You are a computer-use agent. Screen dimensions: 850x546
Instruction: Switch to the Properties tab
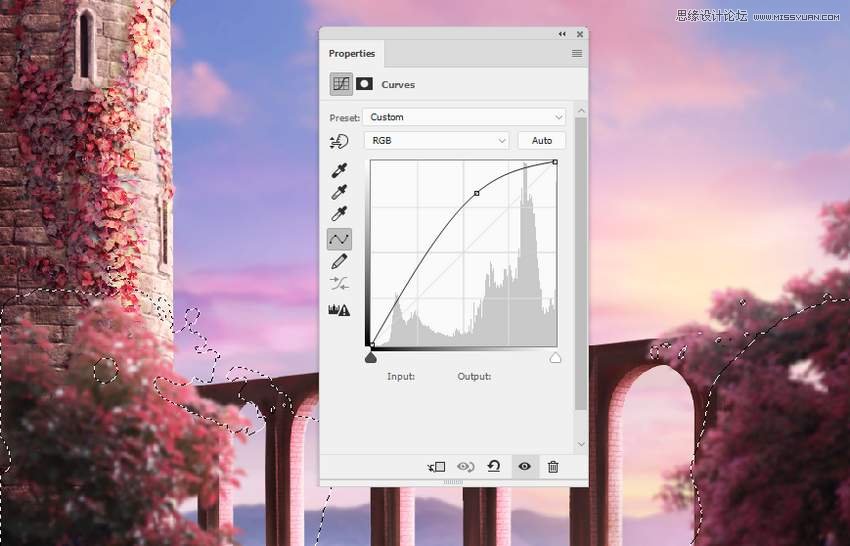coord(351,53)
